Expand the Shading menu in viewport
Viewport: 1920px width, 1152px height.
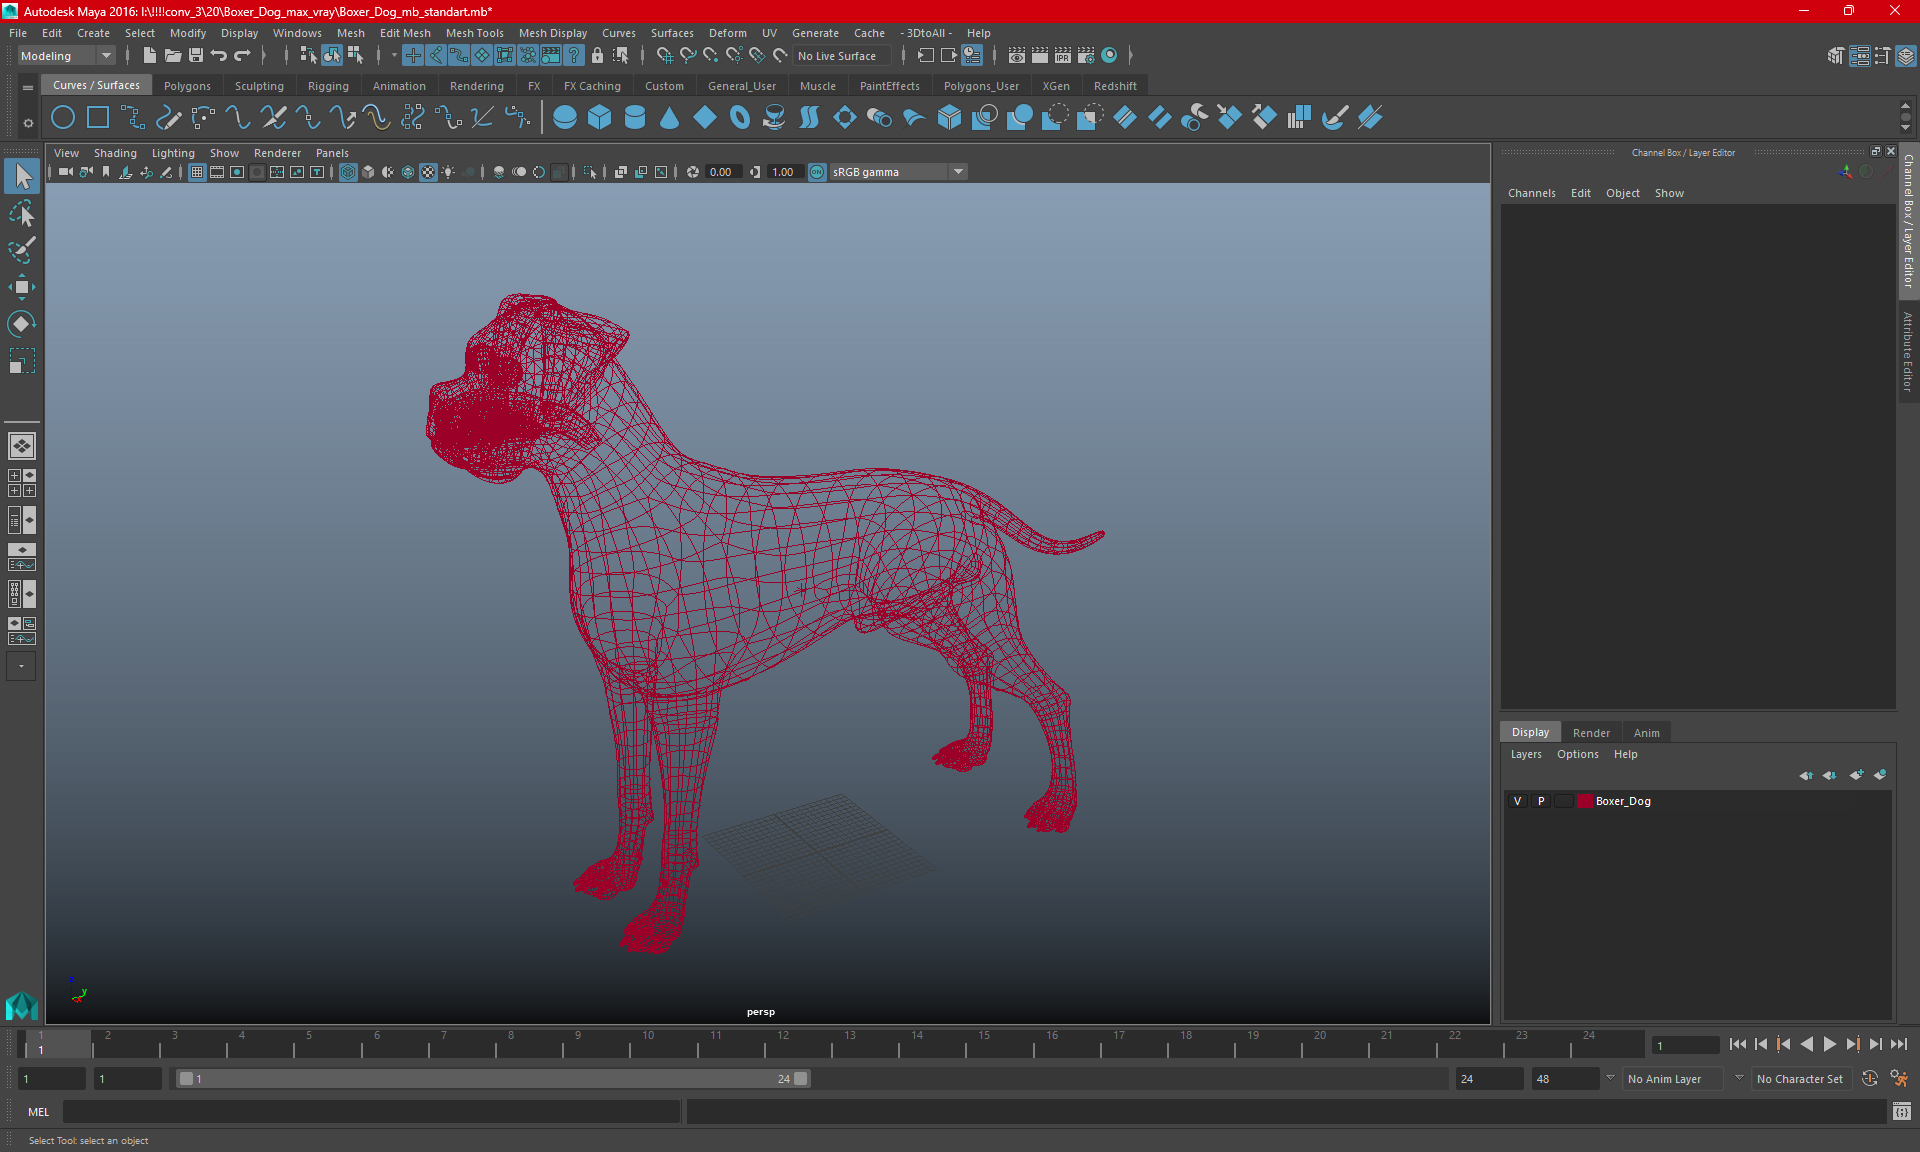[115, 152]
